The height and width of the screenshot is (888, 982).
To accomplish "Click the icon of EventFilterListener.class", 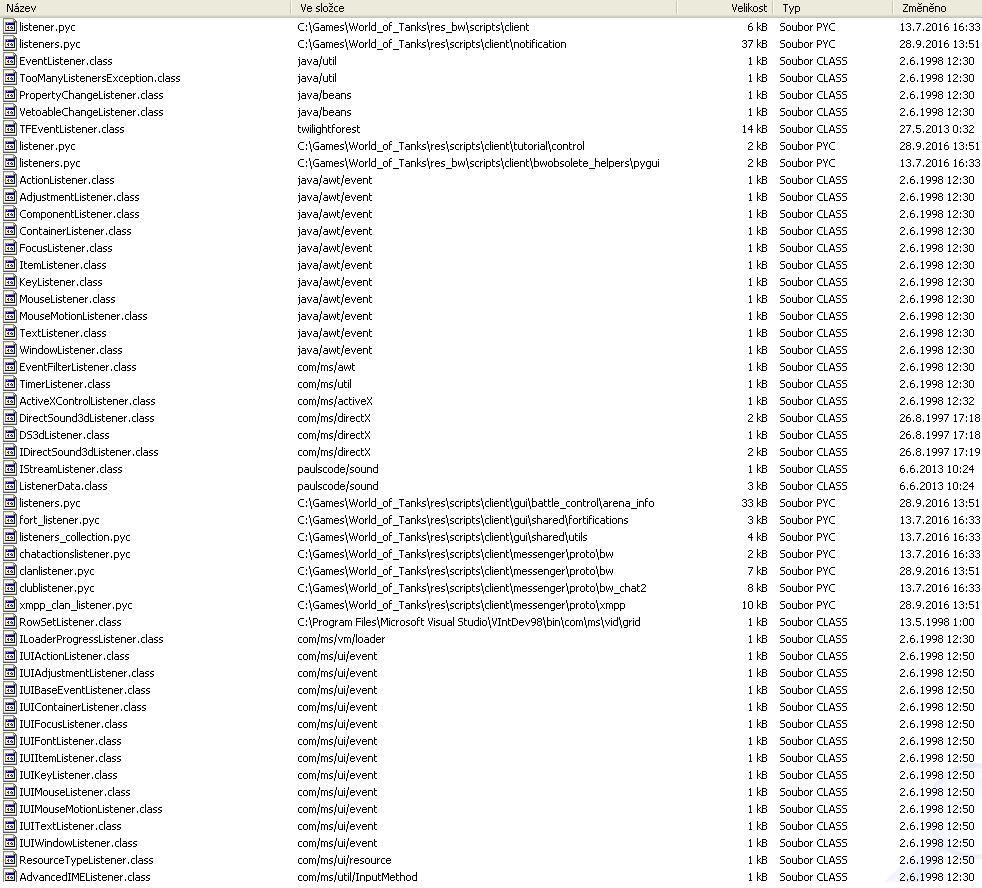I will click(x=9, y=366).
